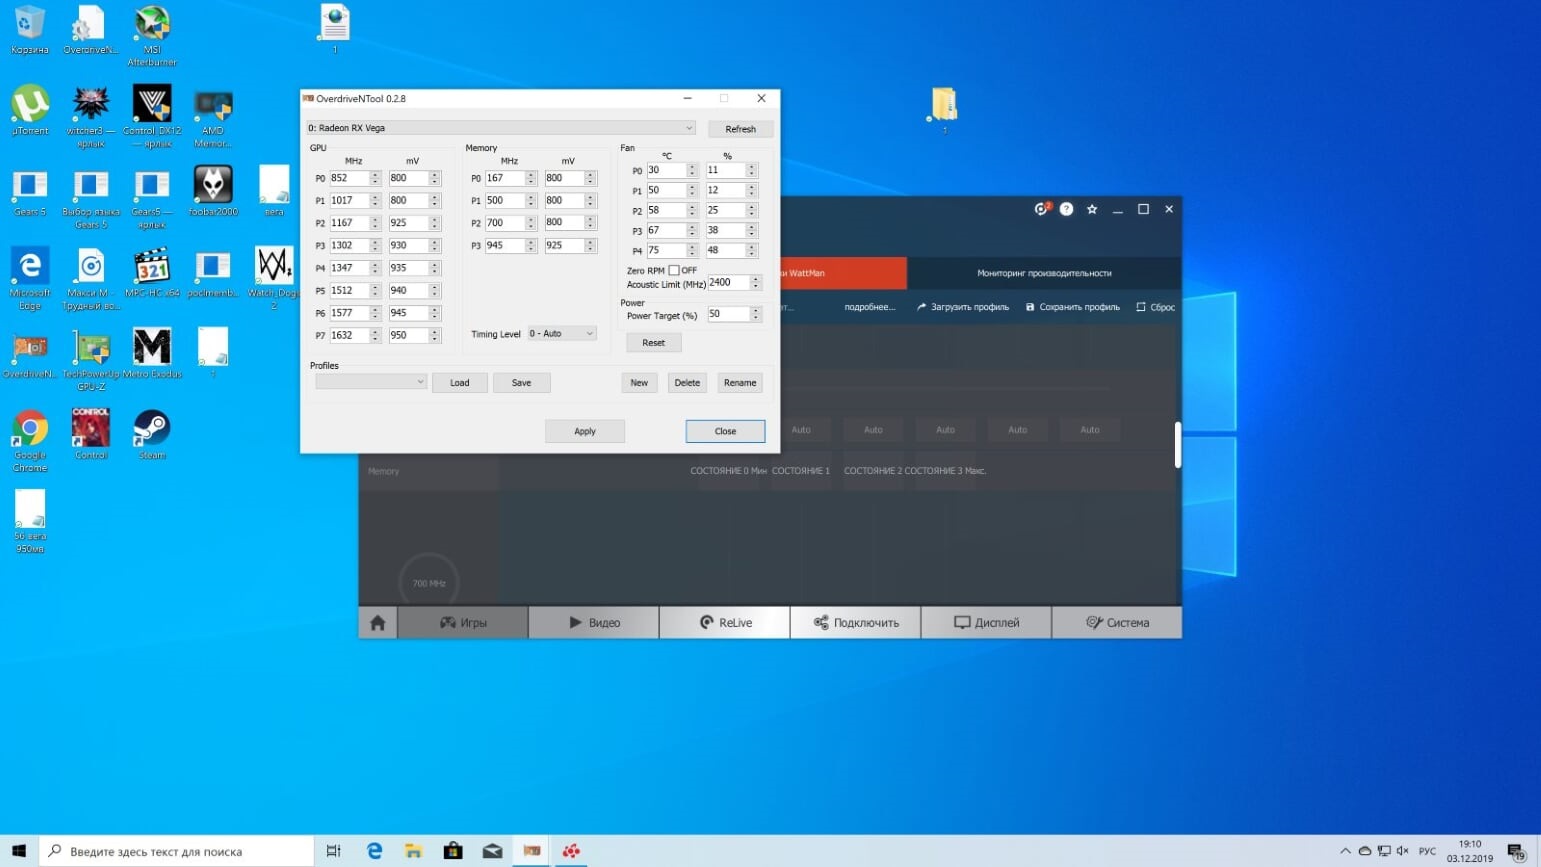The height and width of the screenshot is (867, 1541).
Task: Click Сброс in Radeon WattMan
Action: click(x=1155, y=307)
